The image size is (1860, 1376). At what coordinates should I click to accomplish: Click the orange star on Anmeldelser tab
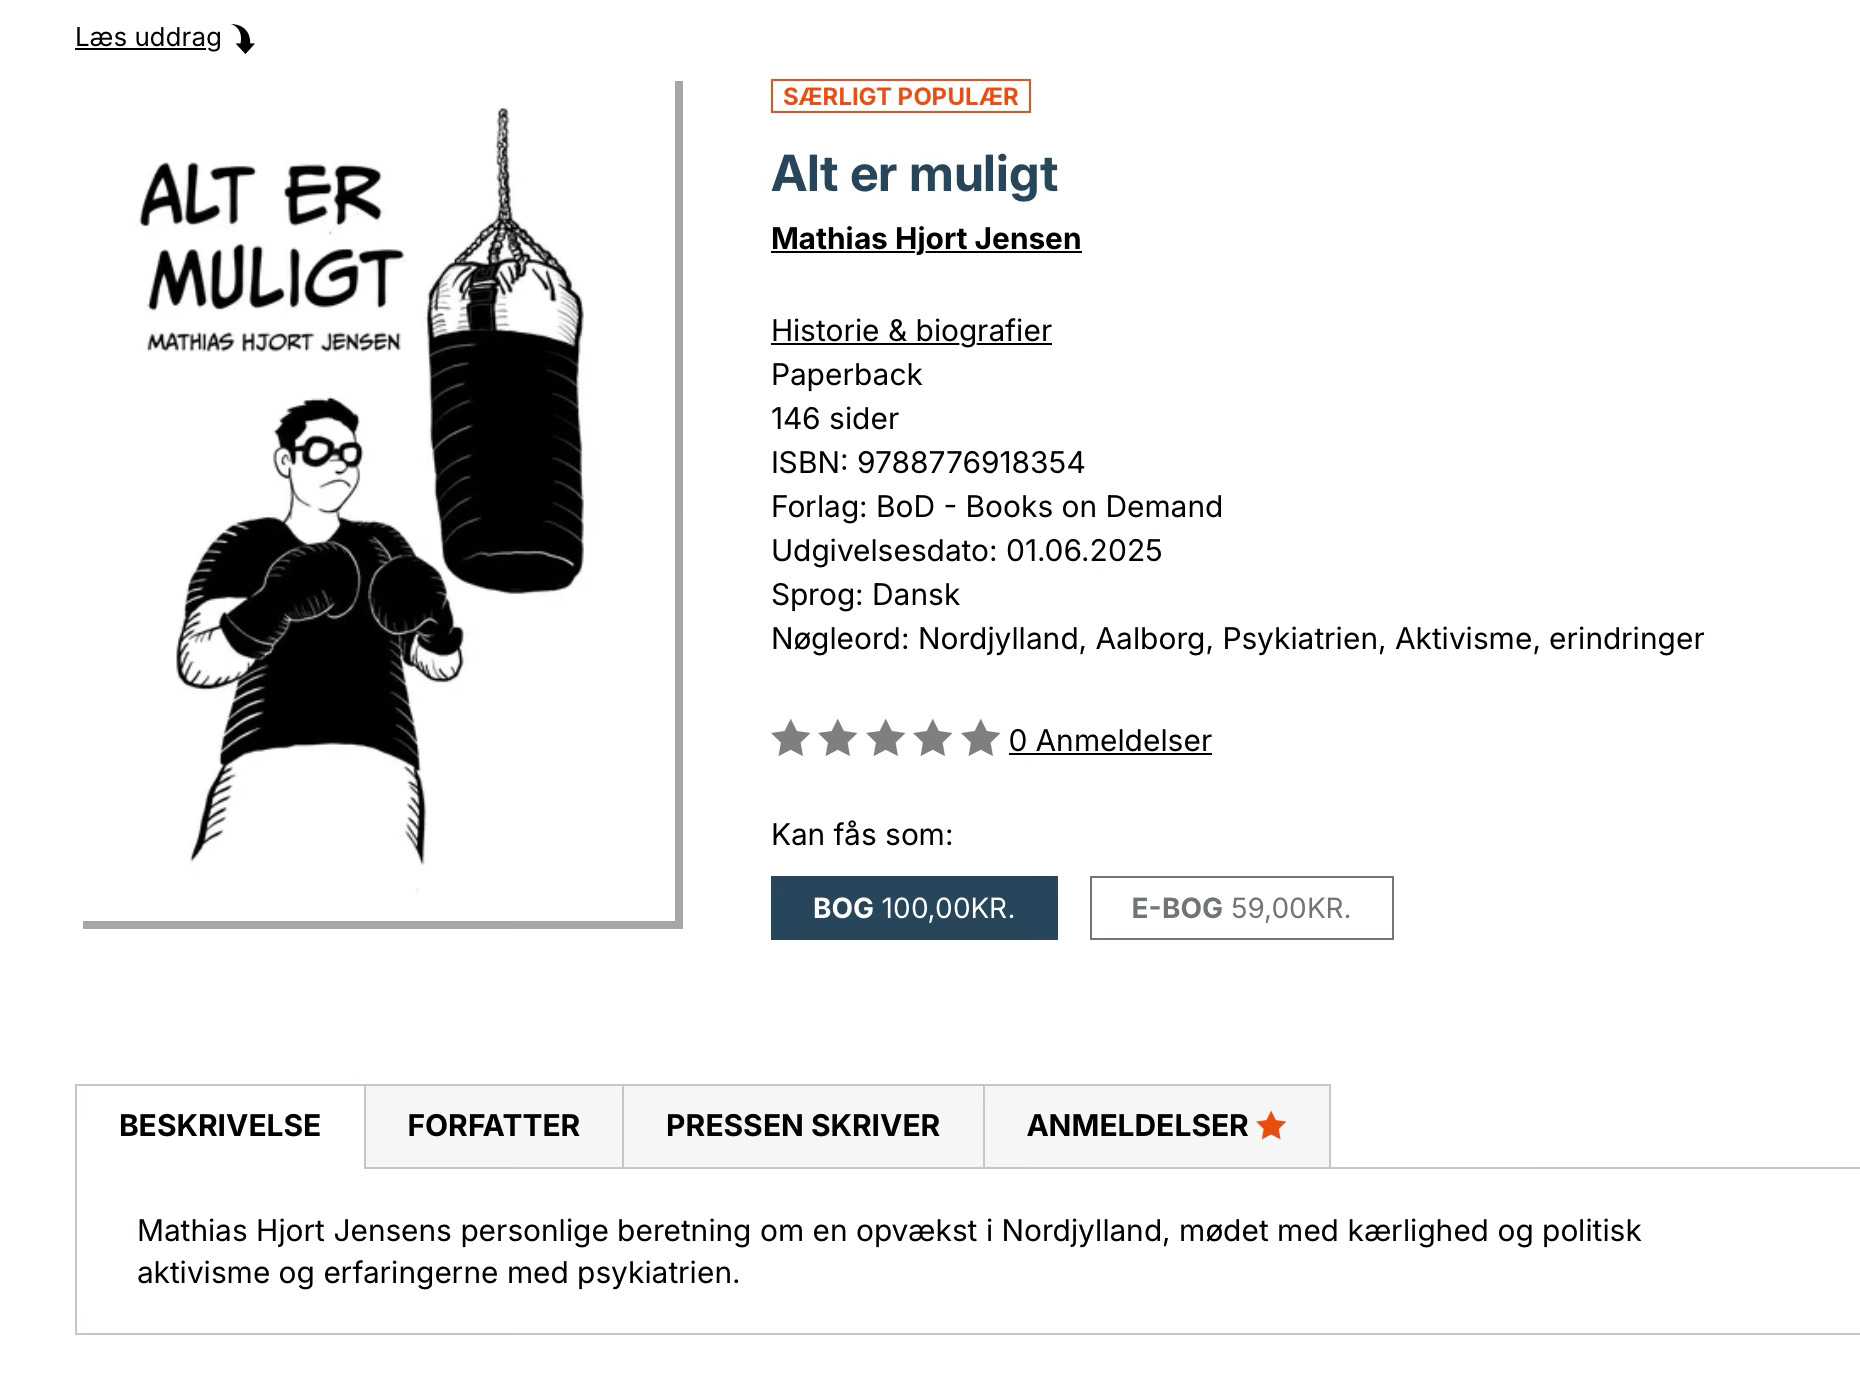1271,1125
